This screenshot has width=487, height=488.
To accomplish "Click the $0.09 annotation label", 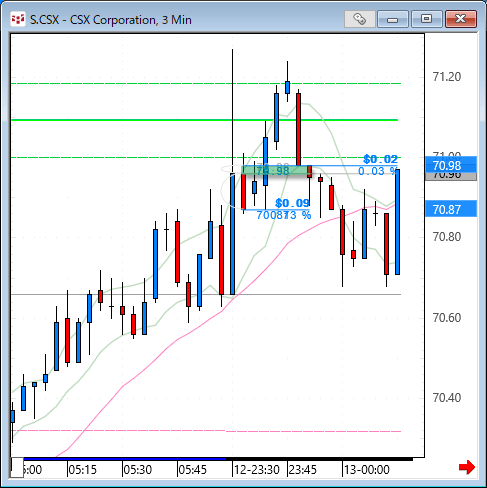I will click(292, 203).
